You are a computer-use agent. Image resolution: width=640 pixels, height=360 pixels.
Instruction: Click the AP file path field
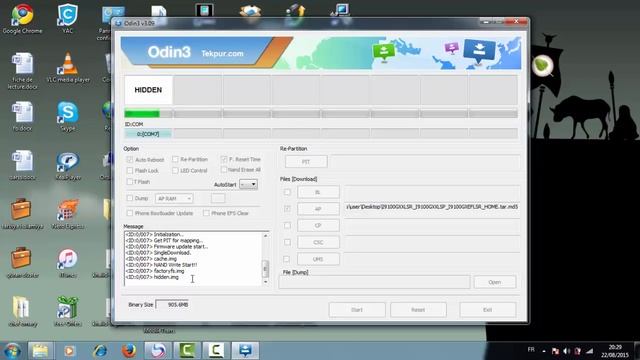pyautogui.click(x=432, y=207)
